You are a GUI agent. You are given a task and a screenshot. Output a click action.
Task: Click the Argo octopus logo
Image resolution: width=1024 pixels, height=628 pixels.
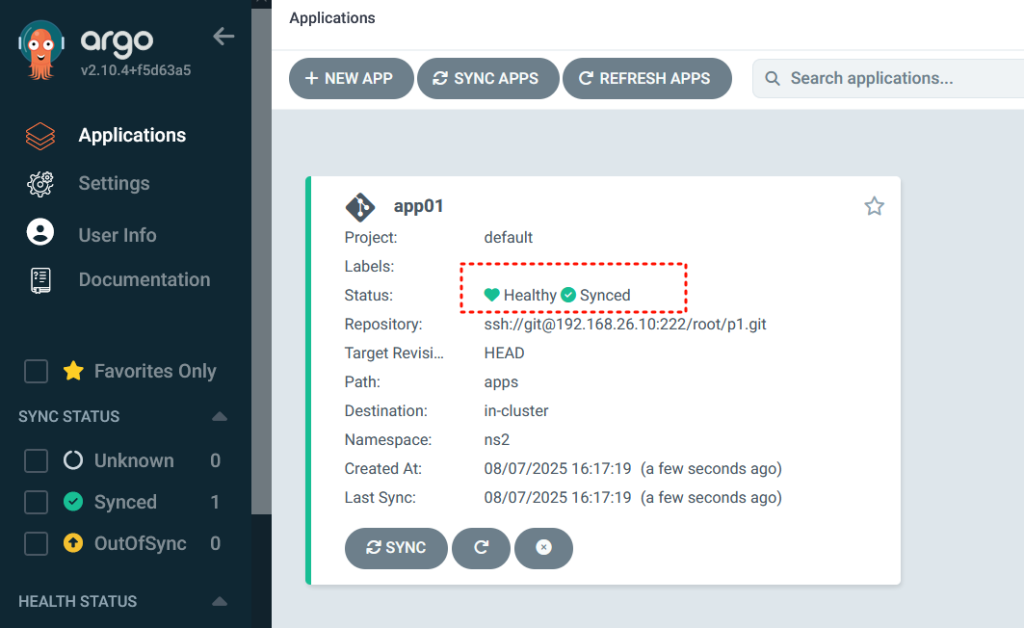pyautogui.click(x=41, y=52)
